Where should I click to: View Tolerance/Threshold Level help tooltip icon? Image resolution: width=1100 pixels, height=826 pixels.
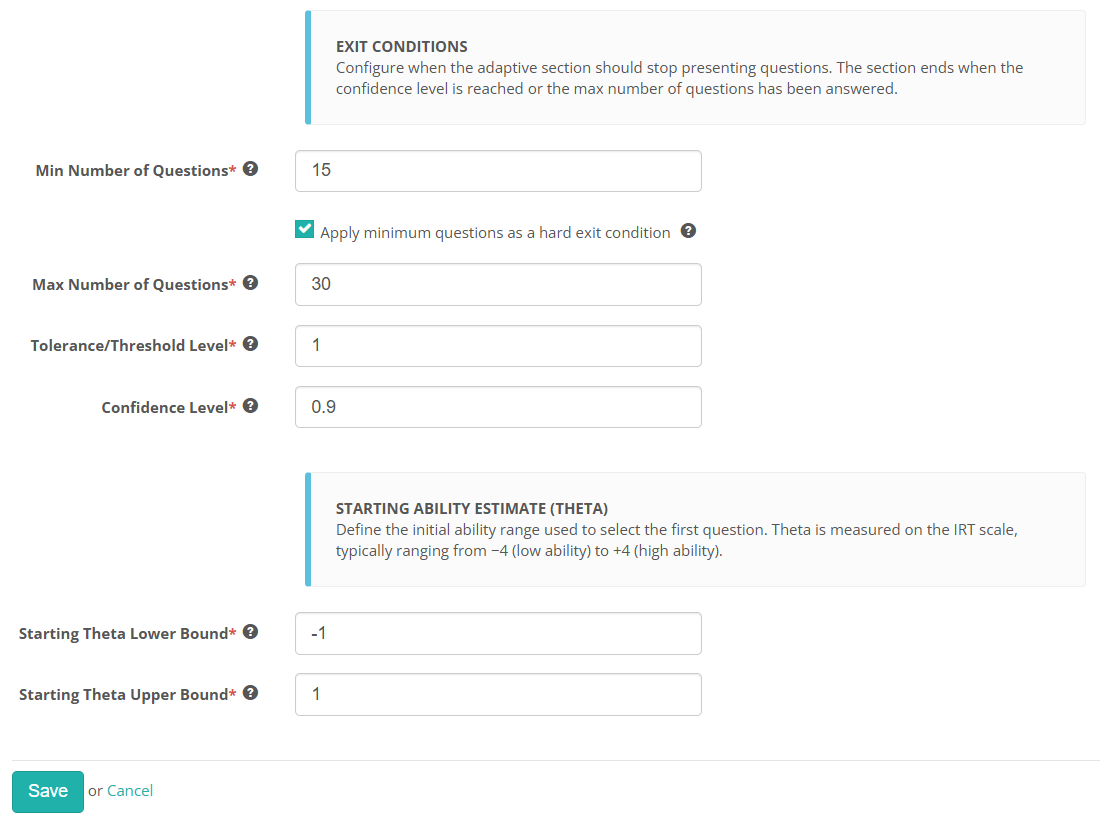(250, 344)
